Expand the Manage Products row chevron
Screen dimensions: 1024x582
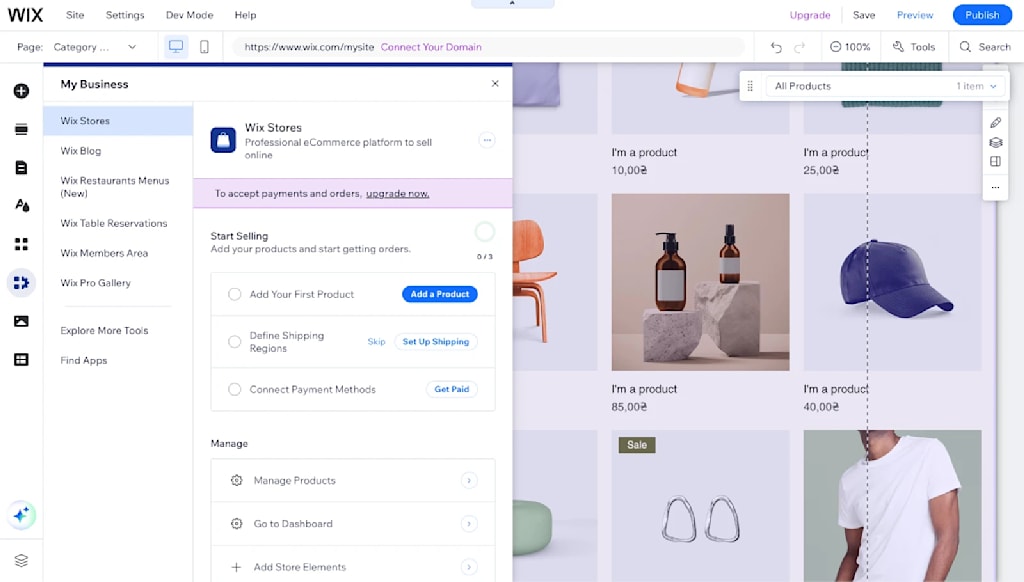pos(469,480)
